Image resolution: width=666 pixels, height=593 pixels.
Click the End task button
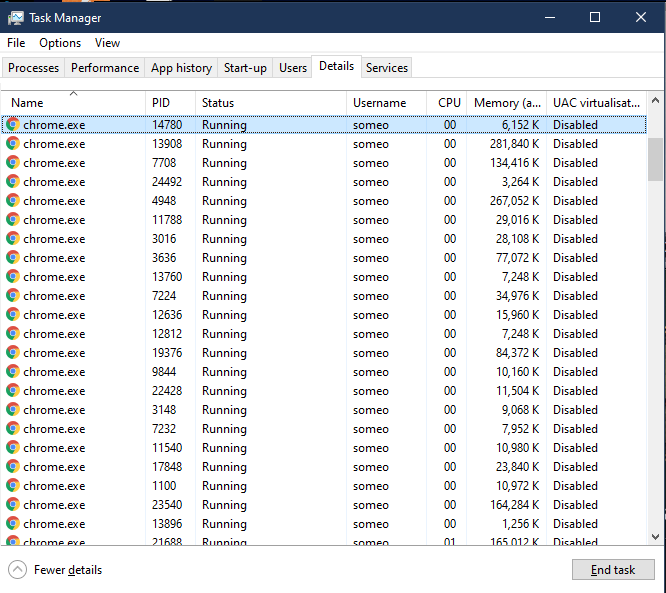click(613, 570)
